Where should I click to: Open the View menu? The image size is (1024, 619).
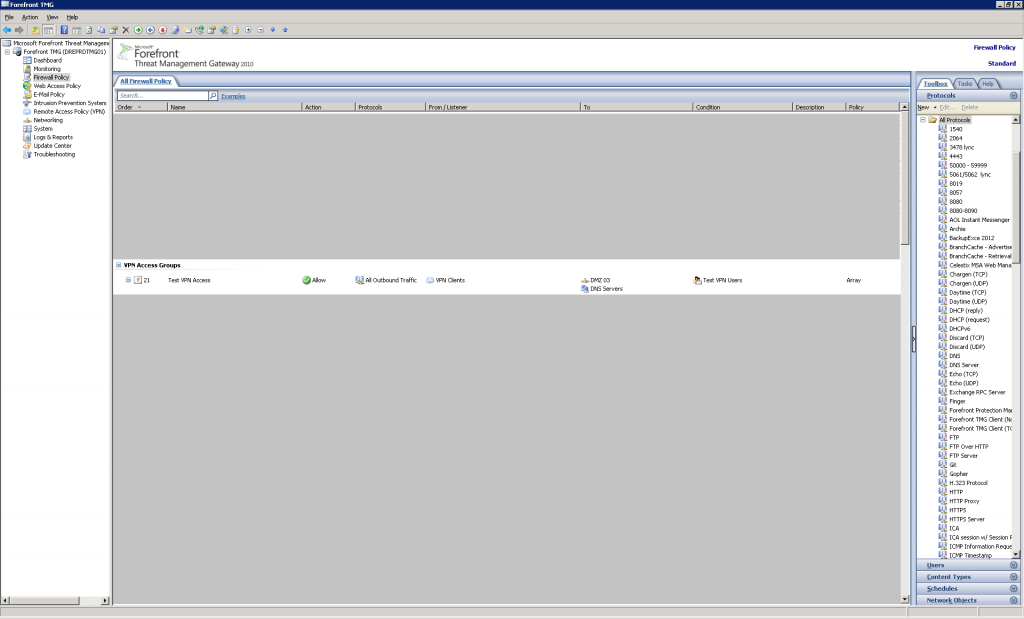point(52,17)
